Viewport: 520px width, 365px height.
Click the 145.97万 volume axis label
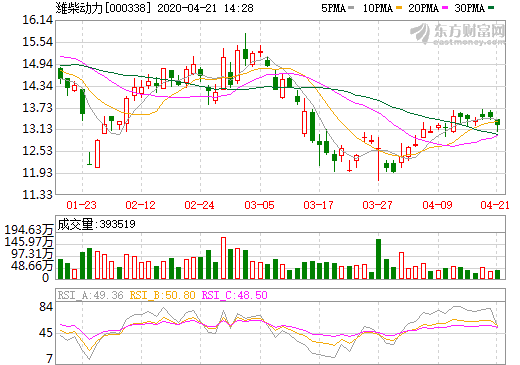pyautogui.click(x=29, y=242)
